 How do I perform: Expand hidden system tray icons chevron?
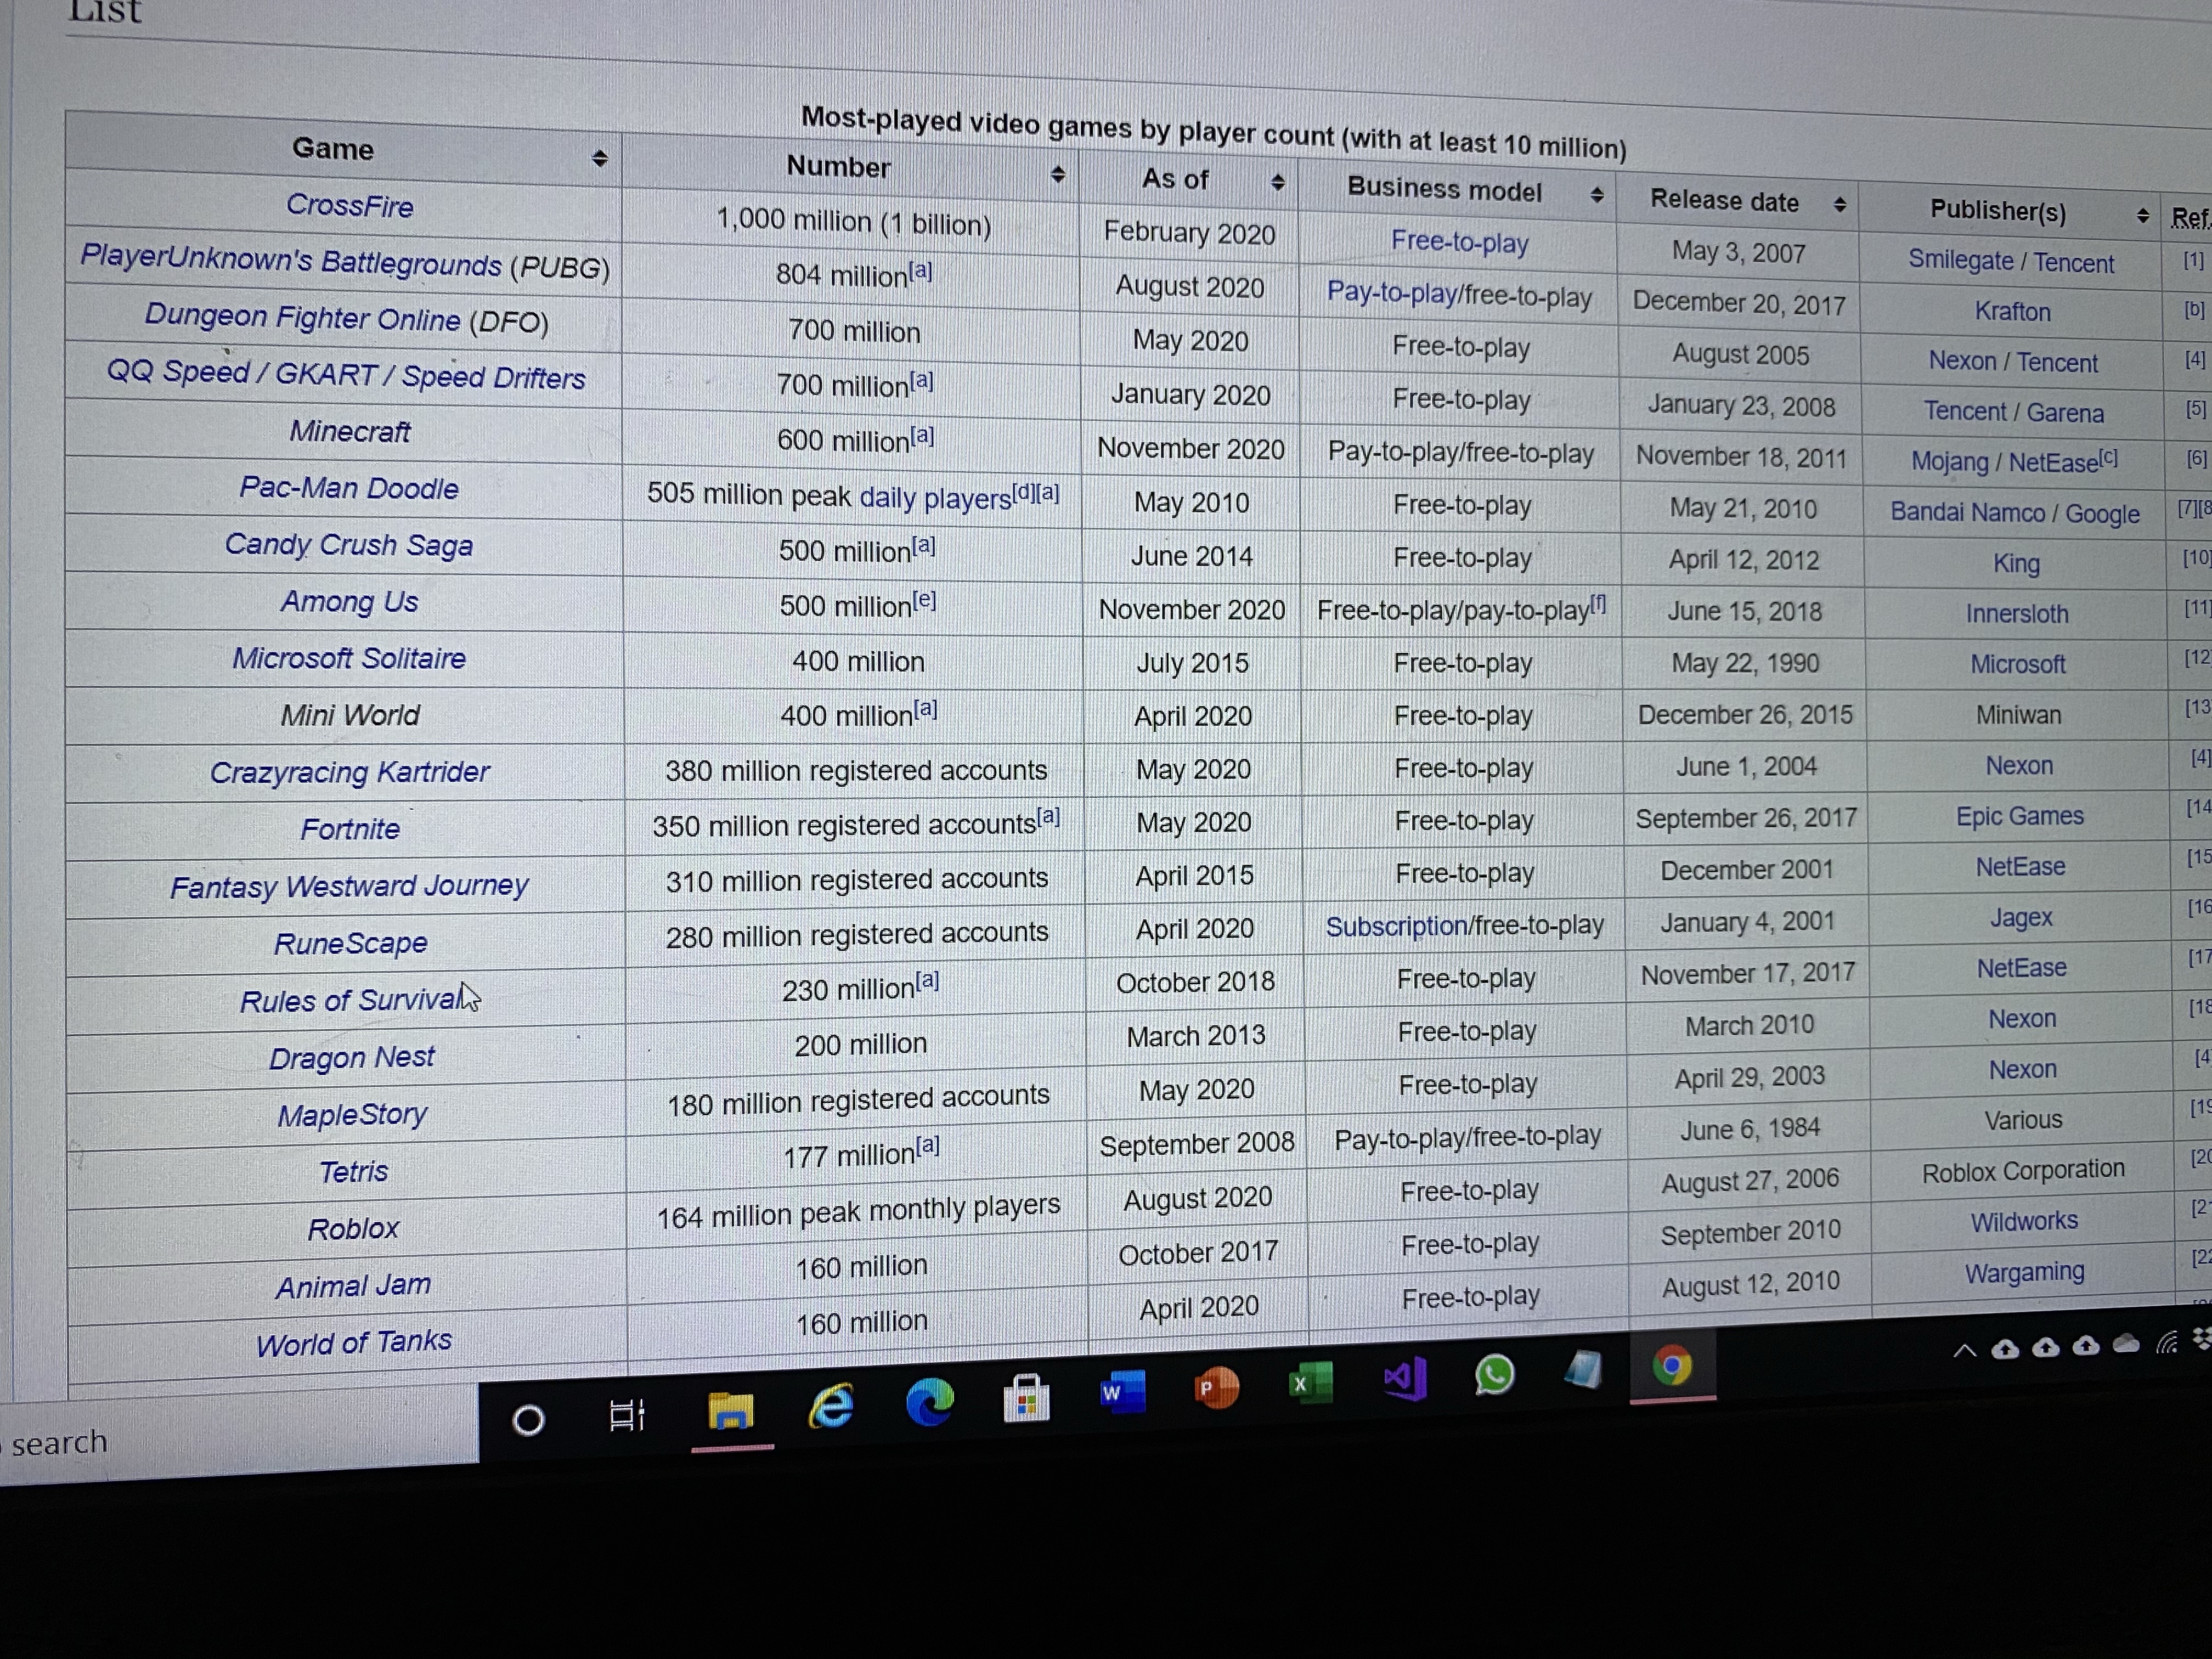[x=1964, y=1351]
